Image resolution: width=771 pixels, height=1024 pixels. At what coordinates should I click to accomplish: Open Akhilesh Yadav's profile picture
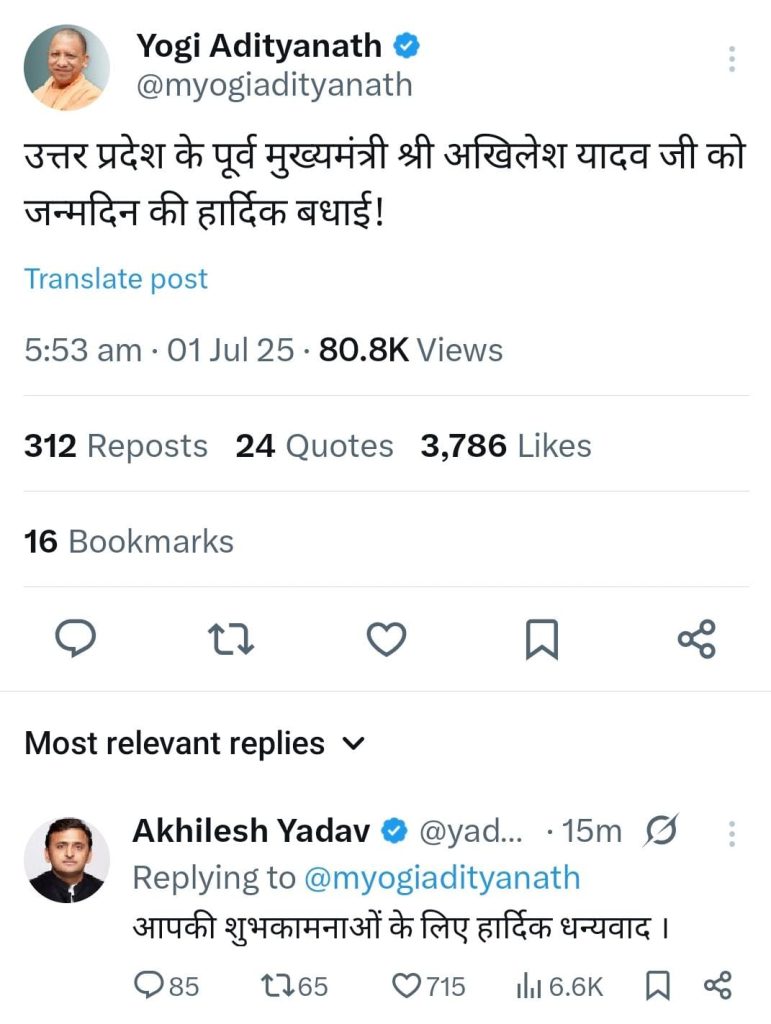tap(66, 860)
